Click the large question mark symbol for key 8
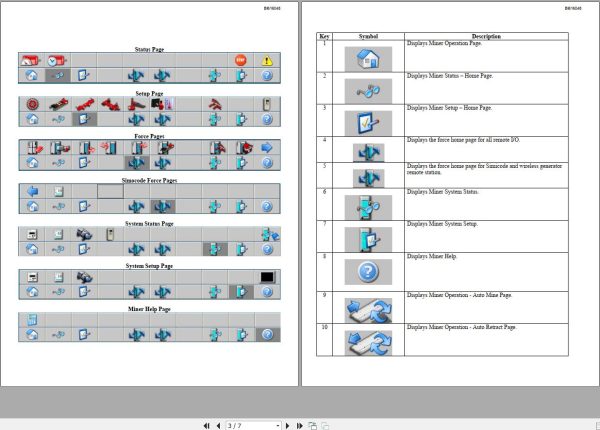 [x=368, y=272]
